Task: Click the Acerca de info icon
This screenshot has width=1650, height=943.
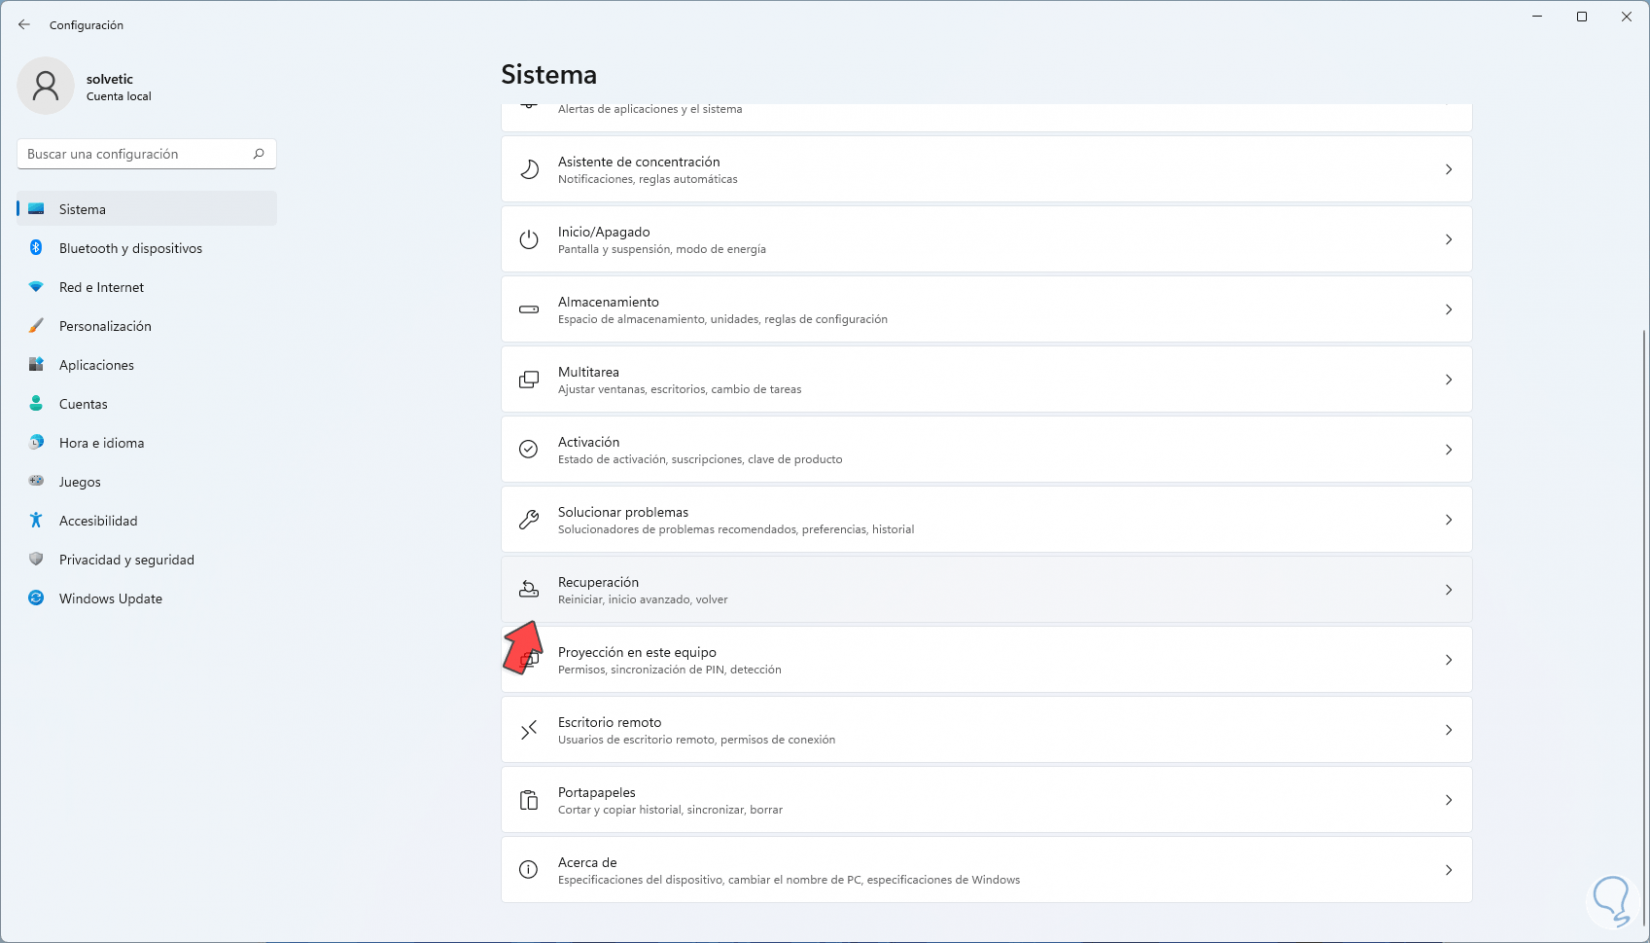Action: (x=529, y=870)
